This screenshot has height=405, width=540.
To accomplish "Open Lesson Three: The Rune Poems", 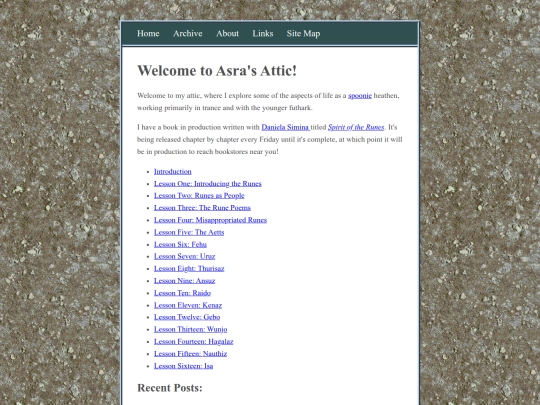I will (202, 208).
